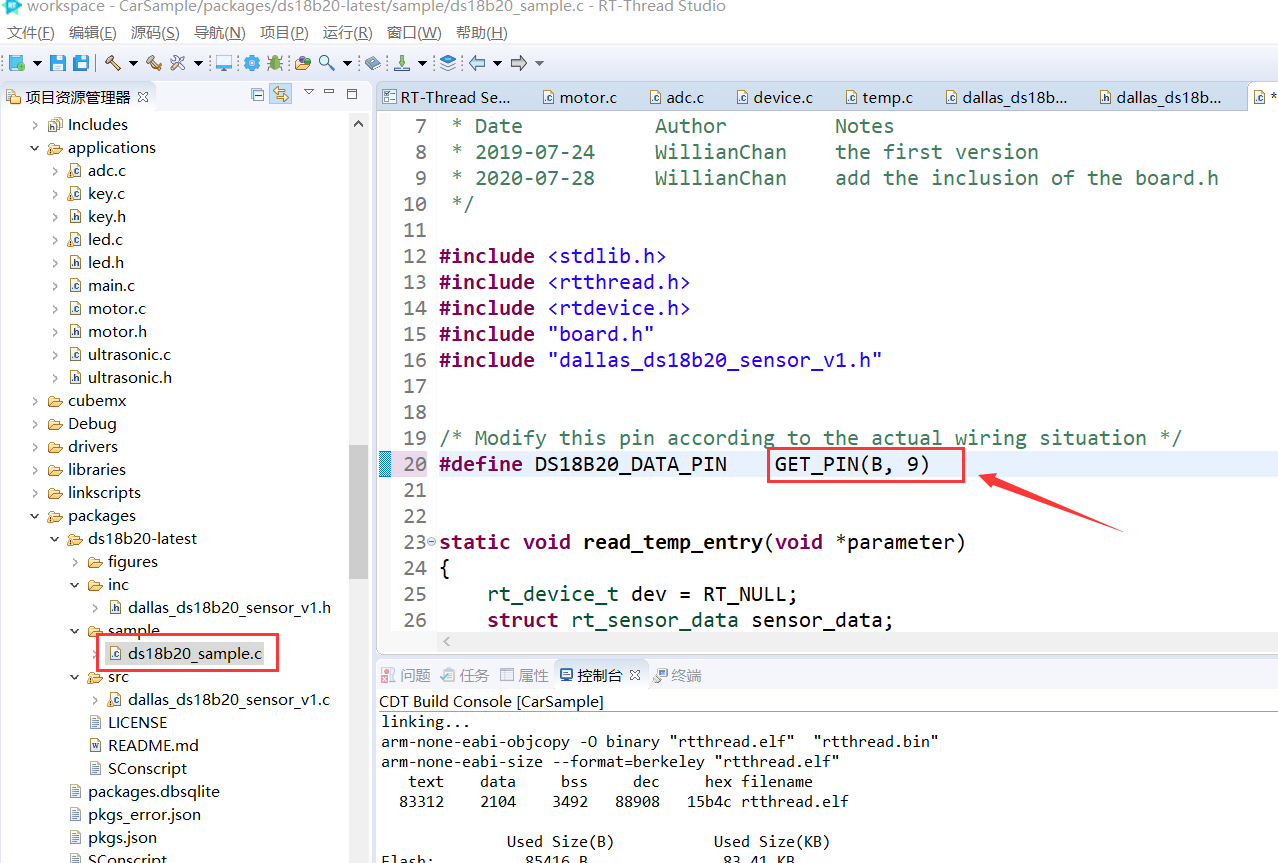Open the 文件(F) menu

[x=31, y=33]
